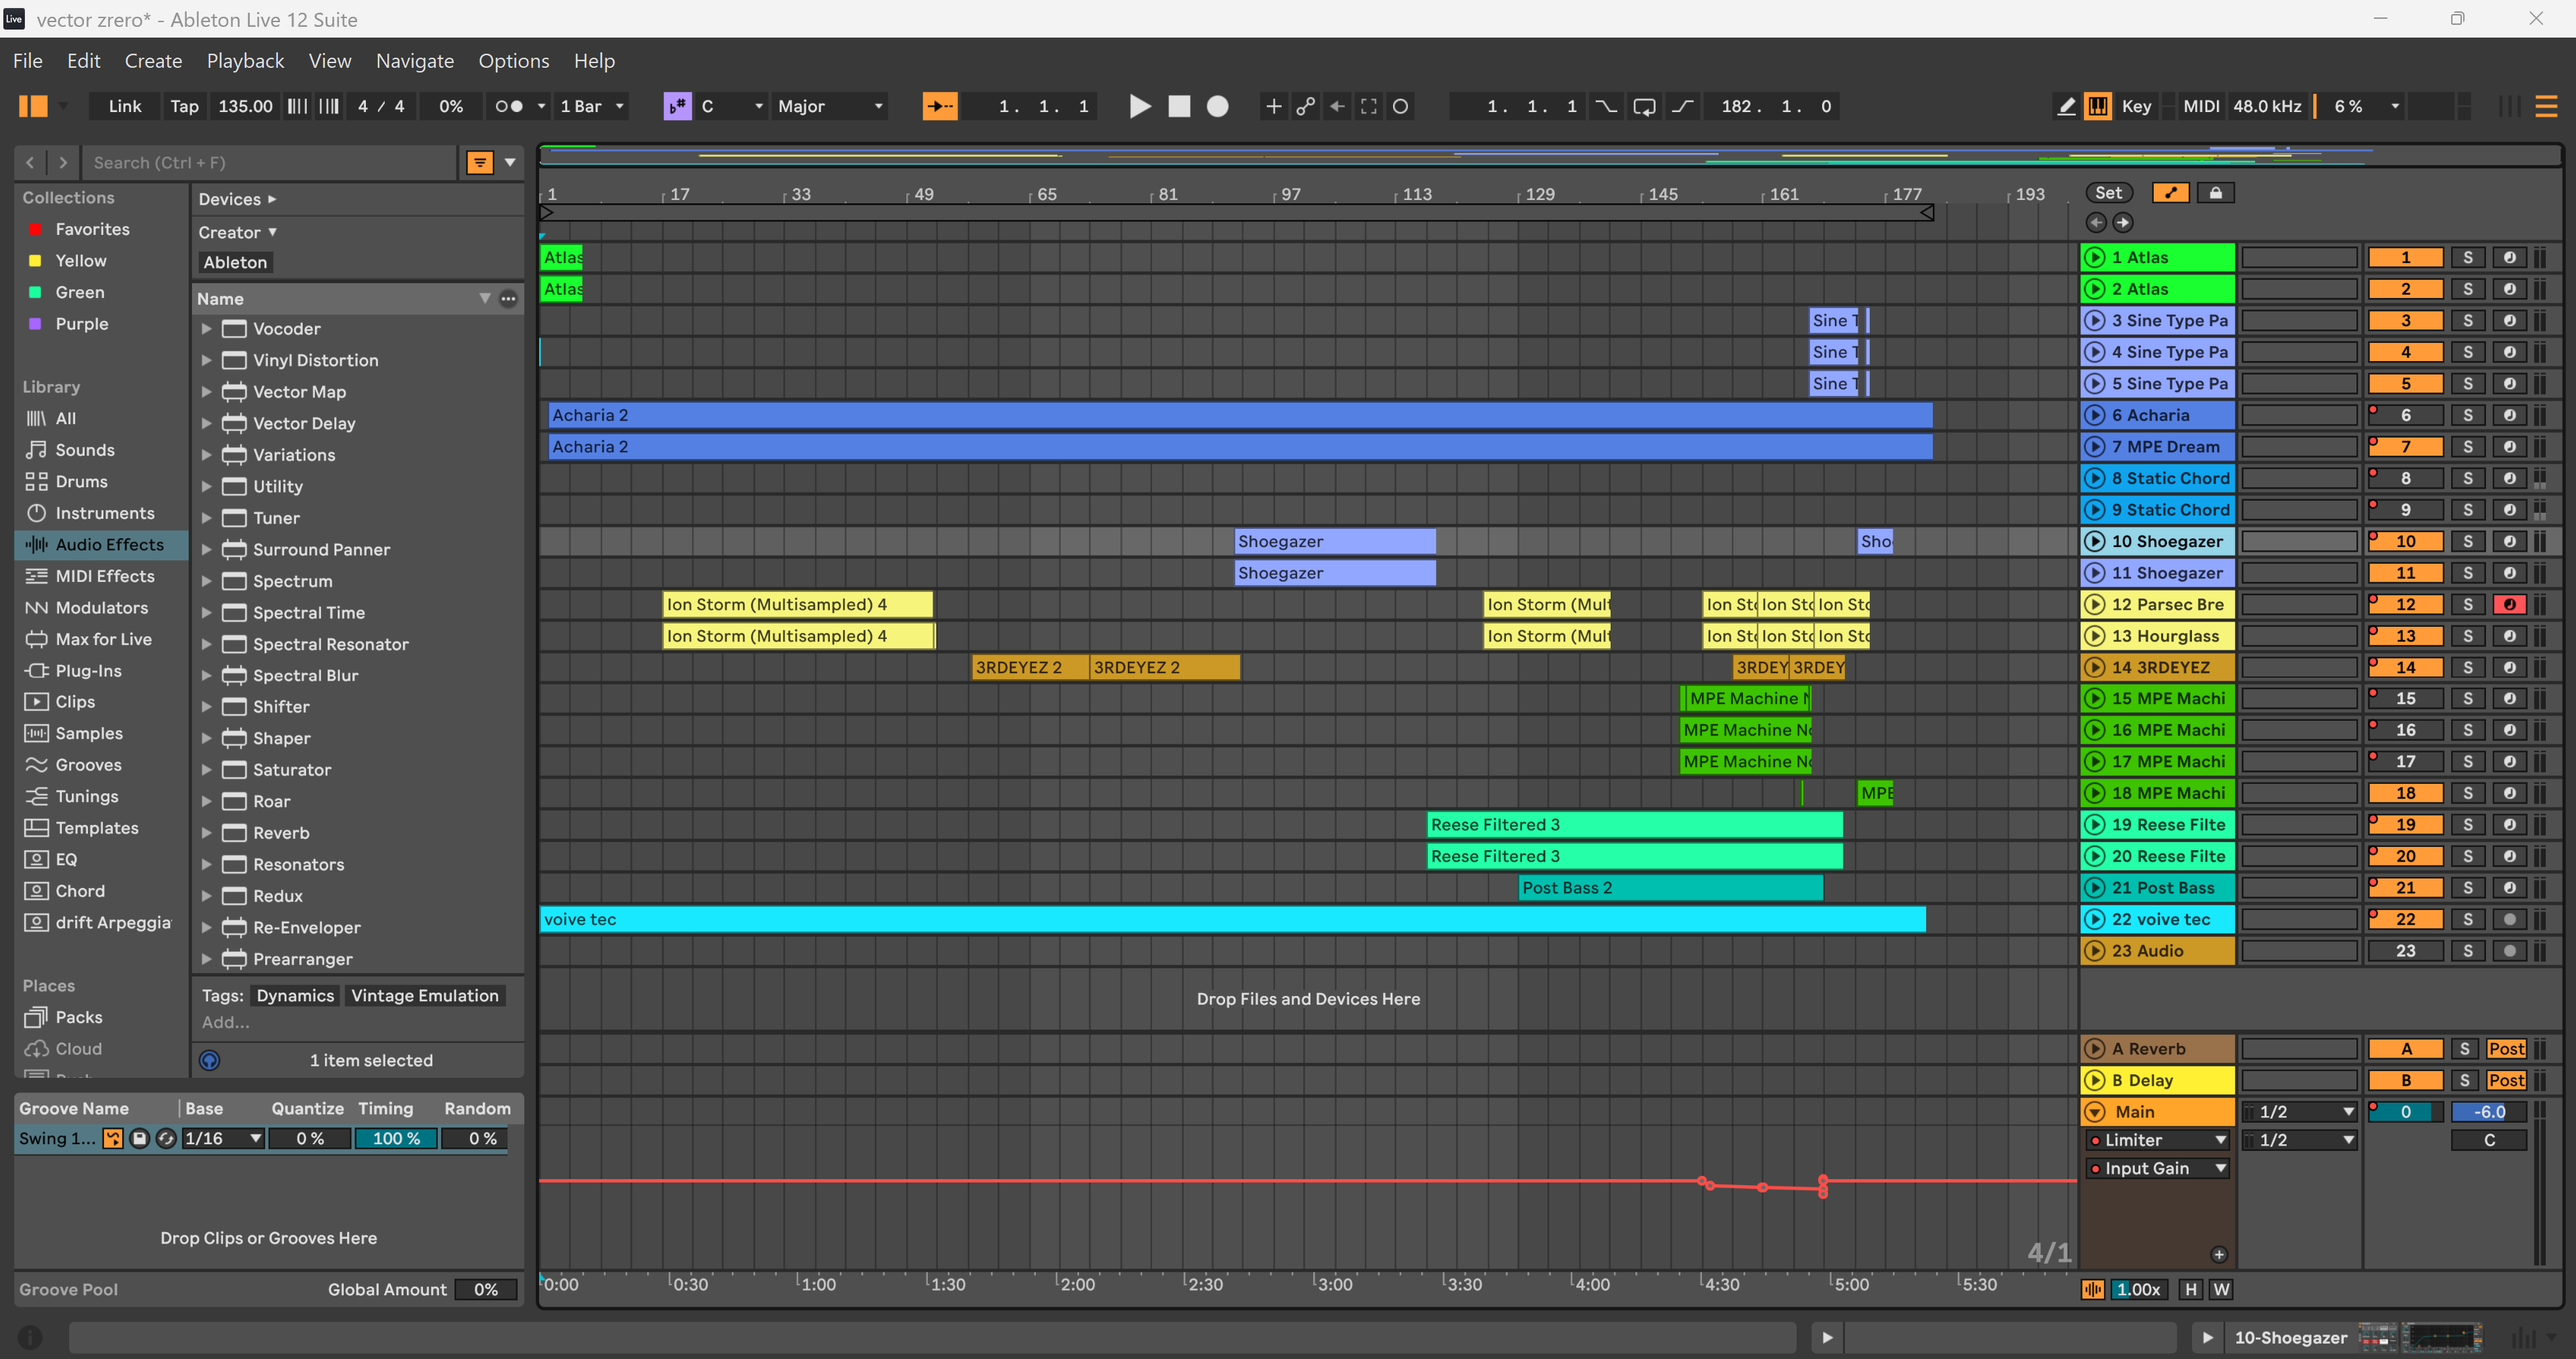
Task: Click the Tap tempo button
Action: pos(184,106)
